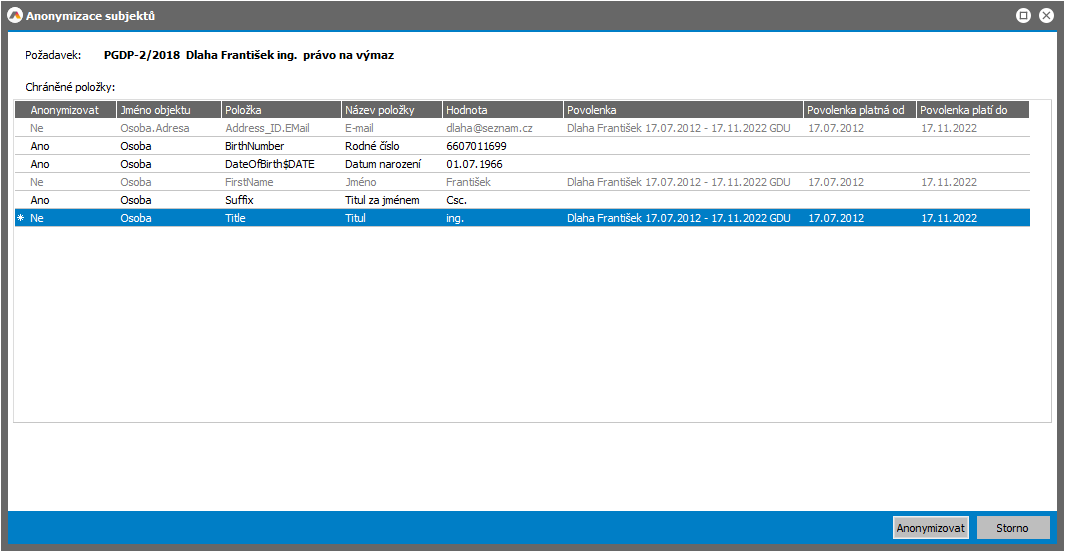Image resolution: width=1065 pixels, height=552 pixels.
Task: Click the Povolenka column header
Action: point(682,110)
